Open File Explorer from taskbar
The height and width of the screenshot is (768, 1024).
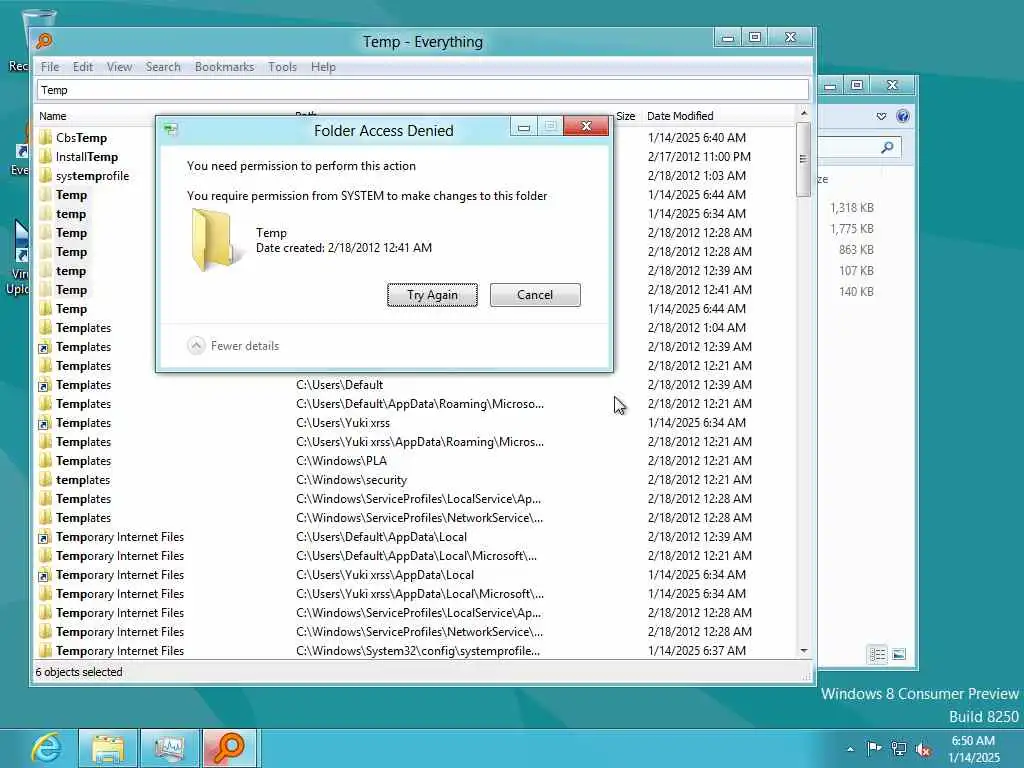pyautogui.click(x=108, y=748)
